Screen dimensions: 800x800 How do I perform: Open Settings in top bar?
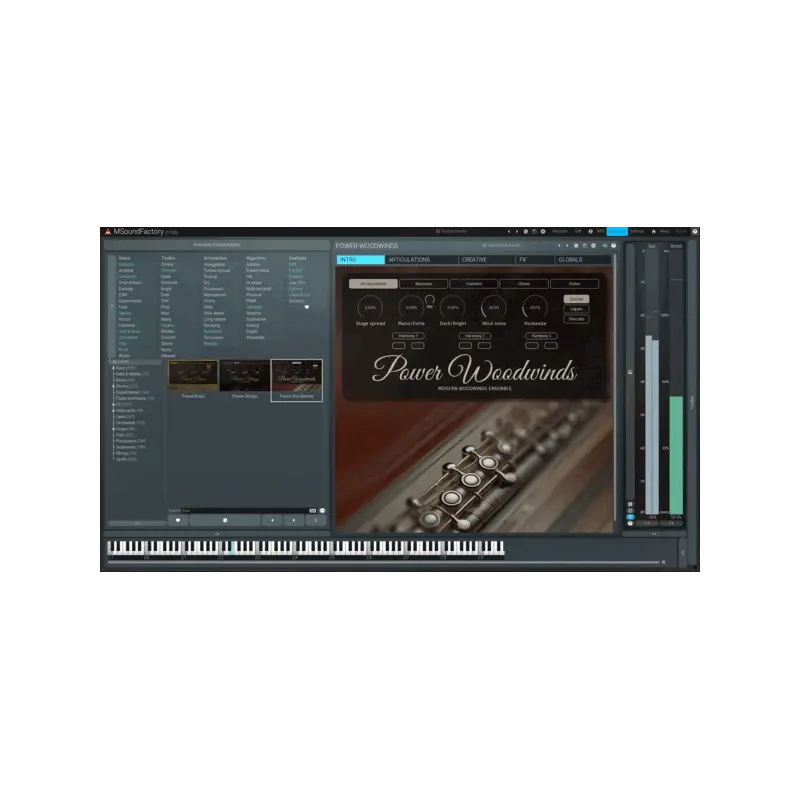coord(637,232)
